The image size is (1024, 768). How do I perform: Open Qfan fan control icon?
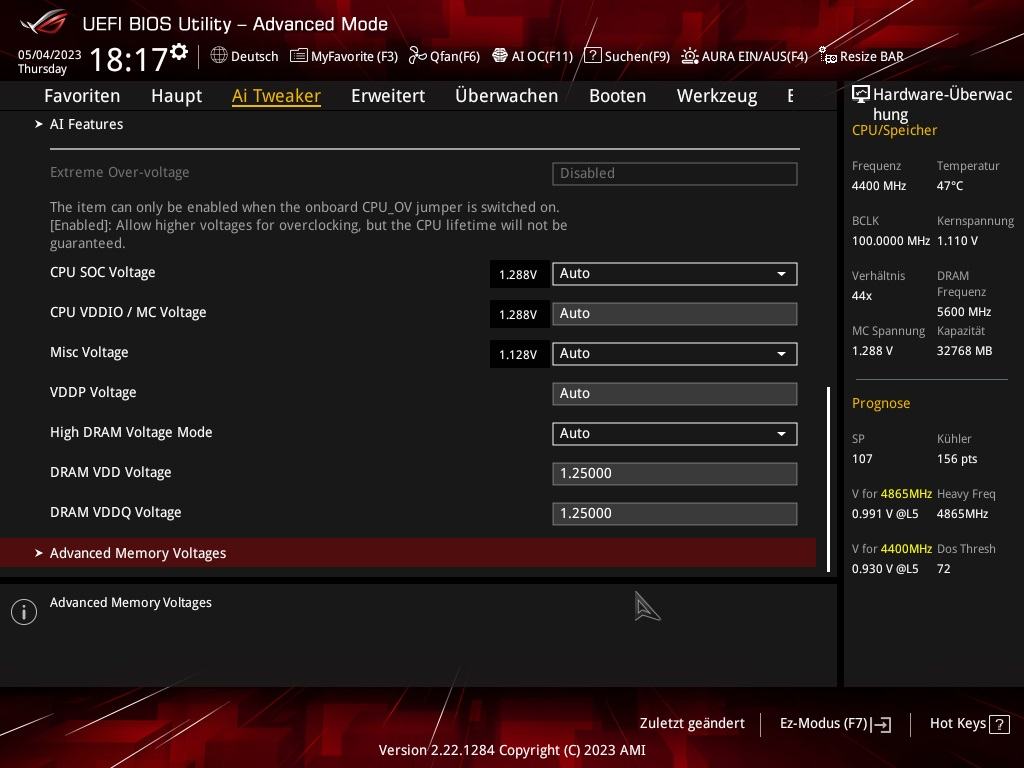click(417, 56)
